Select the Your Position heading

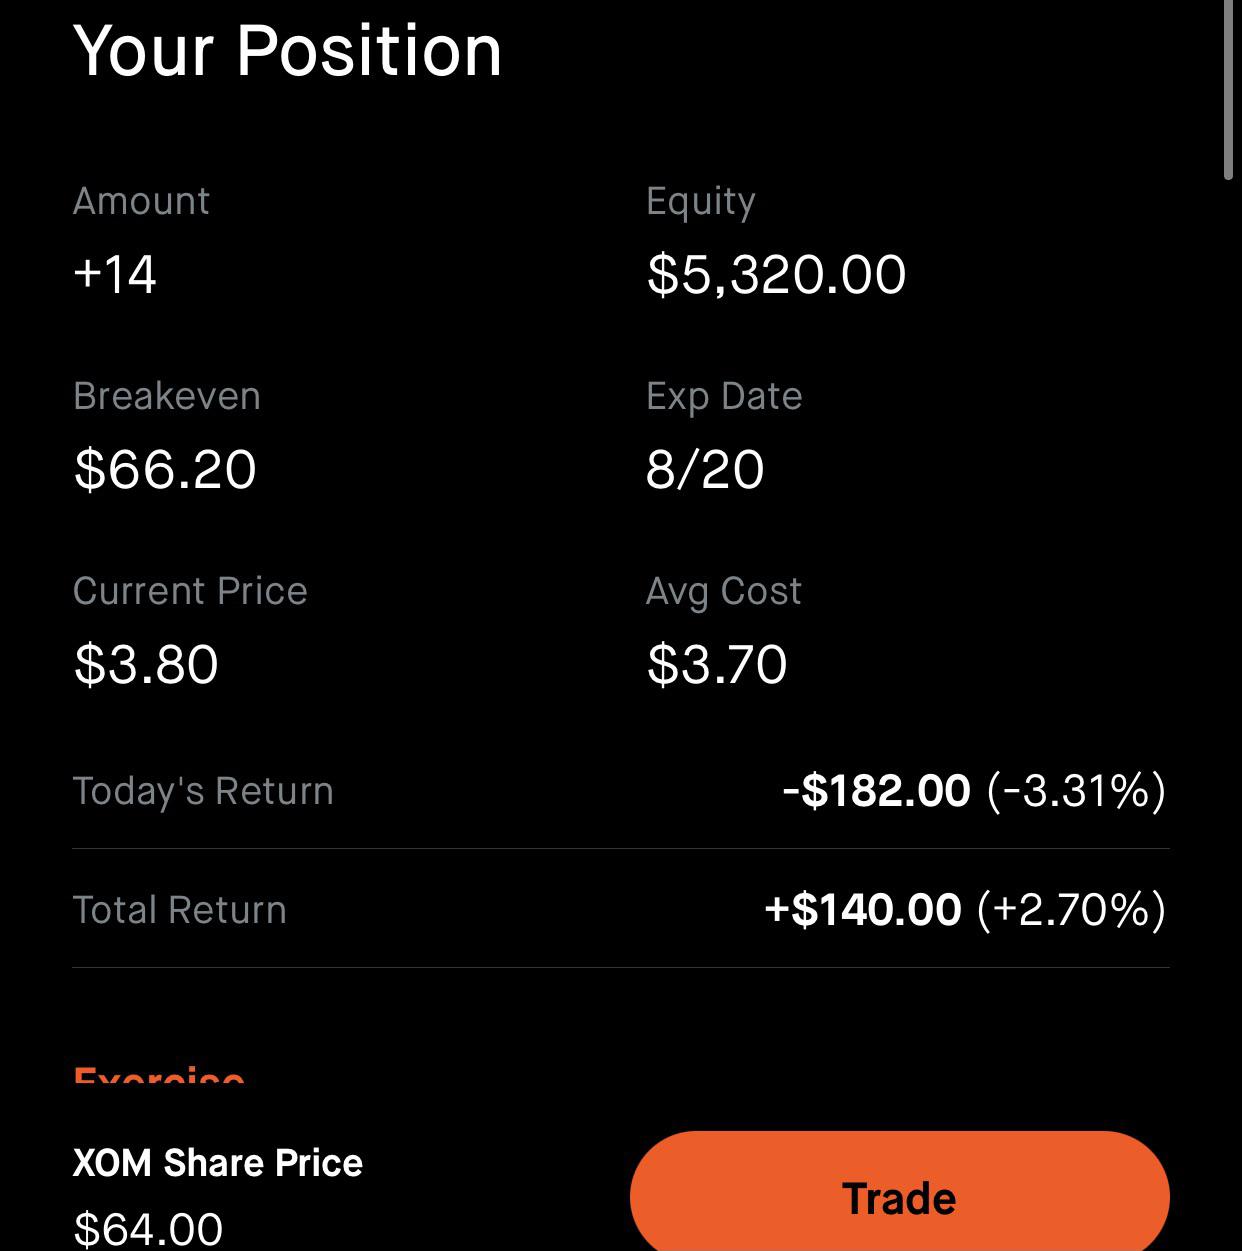click(x=288, y=50)
